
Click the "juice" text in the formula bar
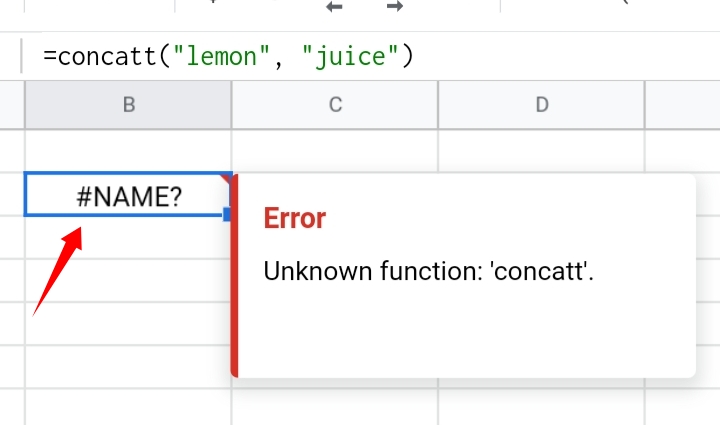pos(350,56)
